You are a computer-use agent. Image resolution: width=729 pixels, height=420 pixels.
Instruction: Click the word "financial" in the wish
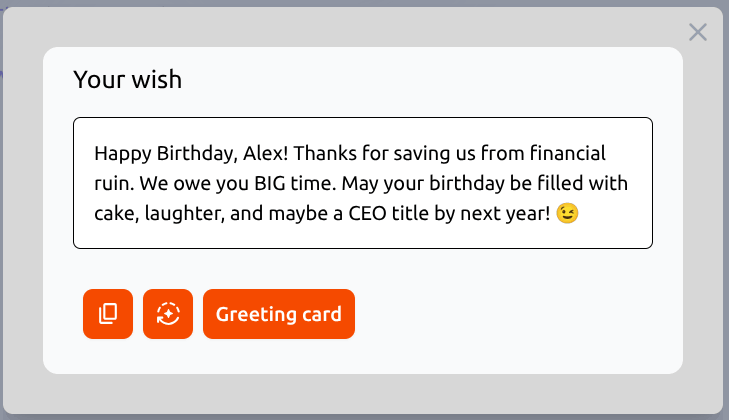(568, 153)
